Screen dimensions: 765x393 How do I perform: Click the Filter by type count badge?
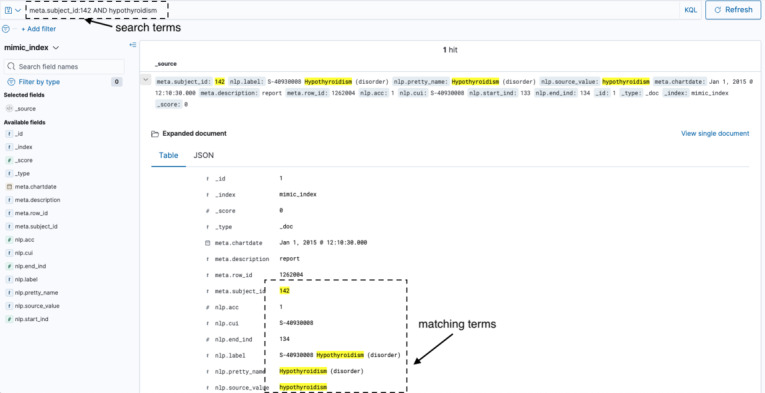tap(117, 82)
